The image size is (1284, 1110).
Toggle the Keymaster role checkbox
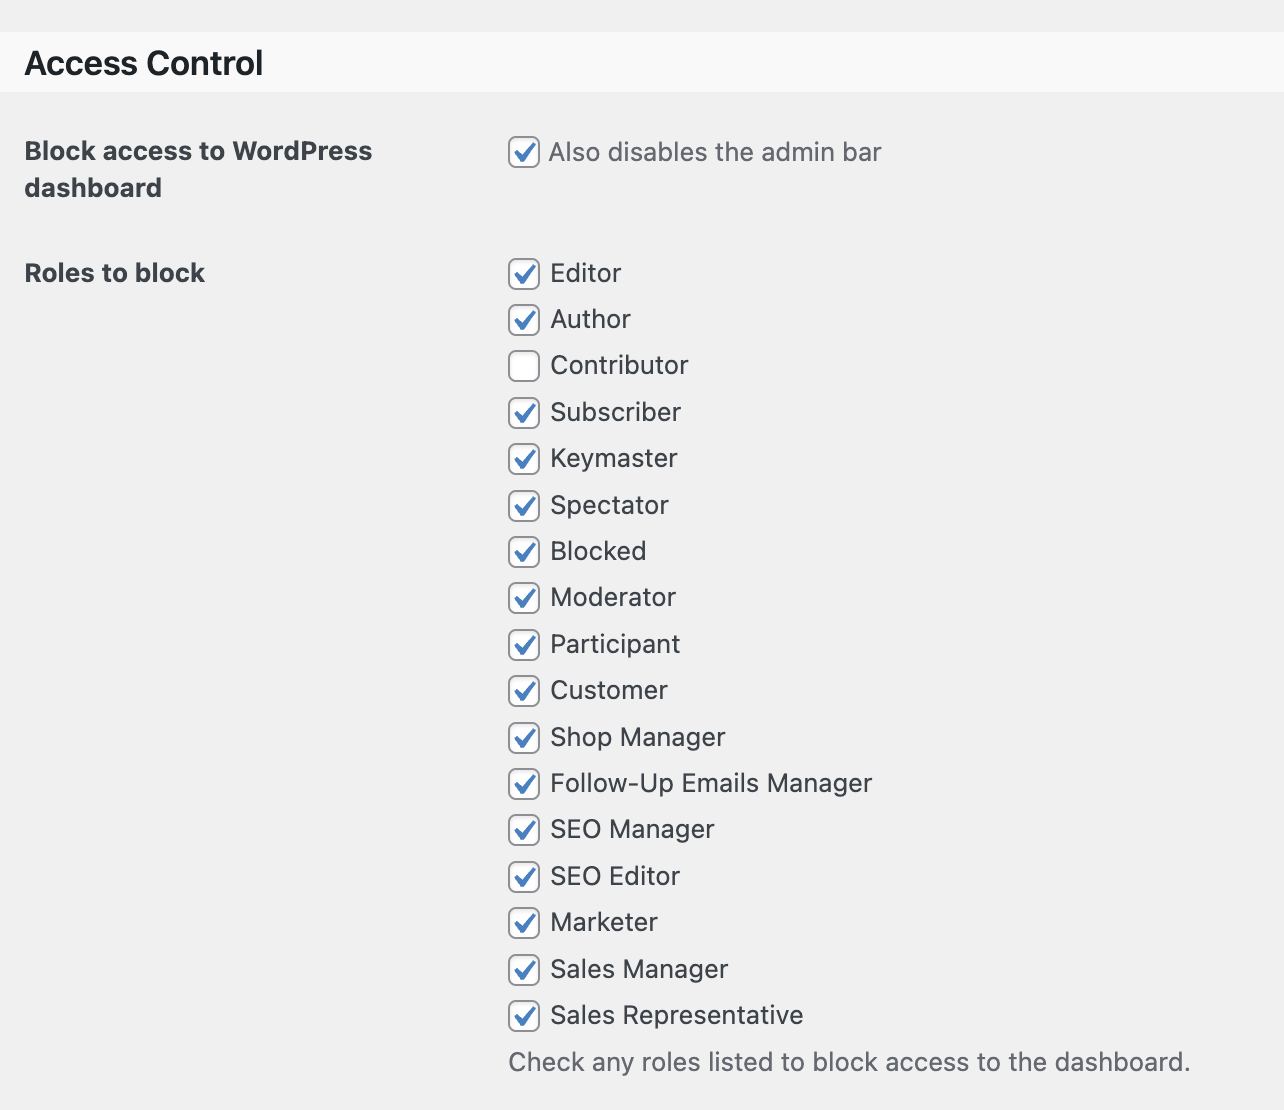pos(524,459)
